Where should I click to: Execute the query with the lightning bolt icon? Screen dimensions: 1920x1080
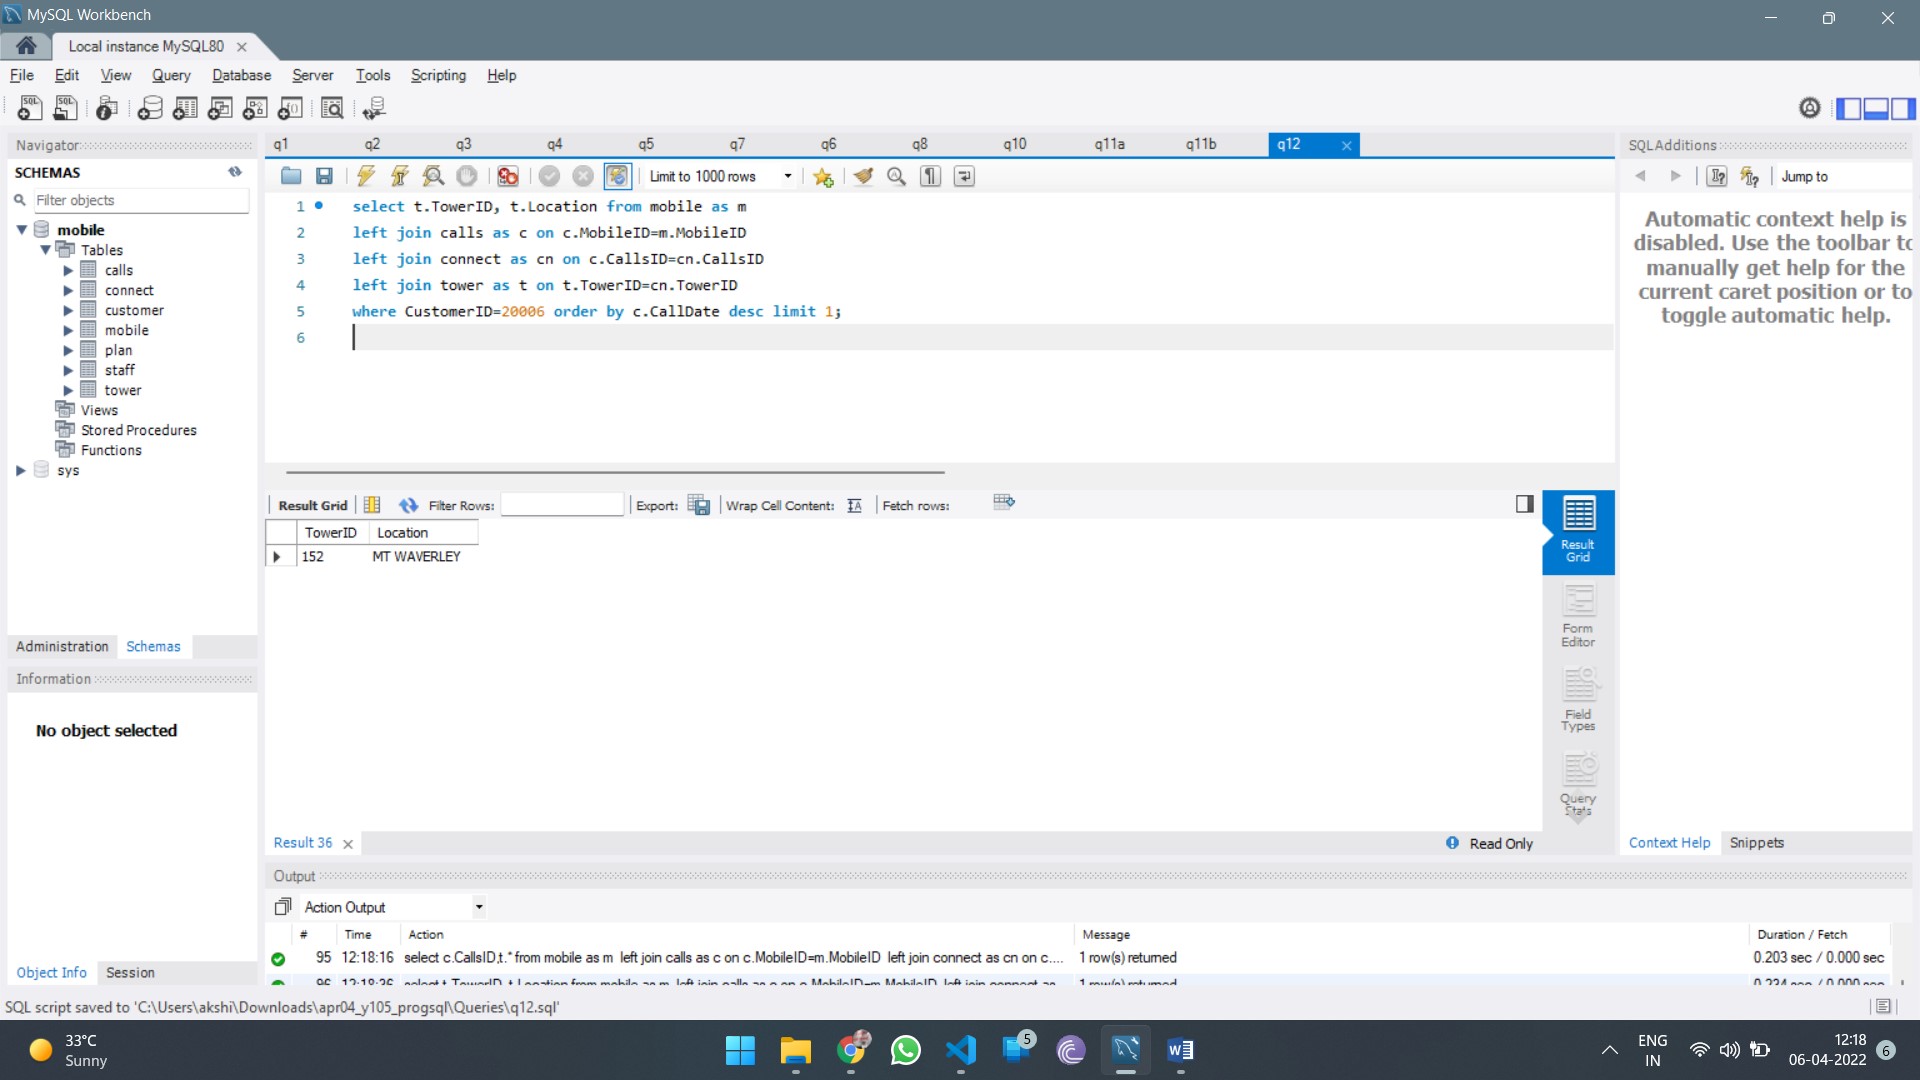point(366,176)
